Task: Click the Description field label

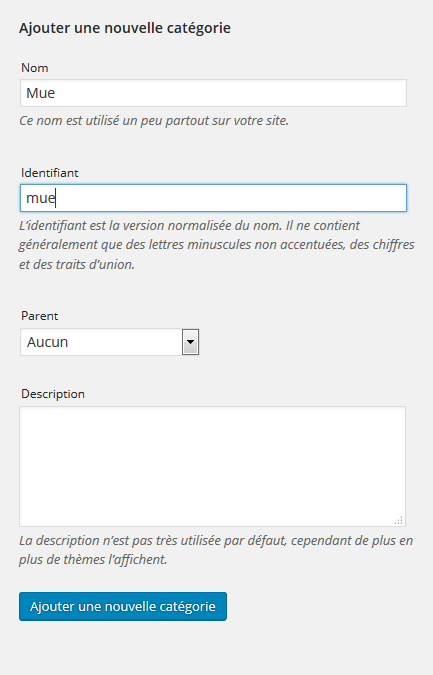Action: pyautogui.click(x=53, y=394)
